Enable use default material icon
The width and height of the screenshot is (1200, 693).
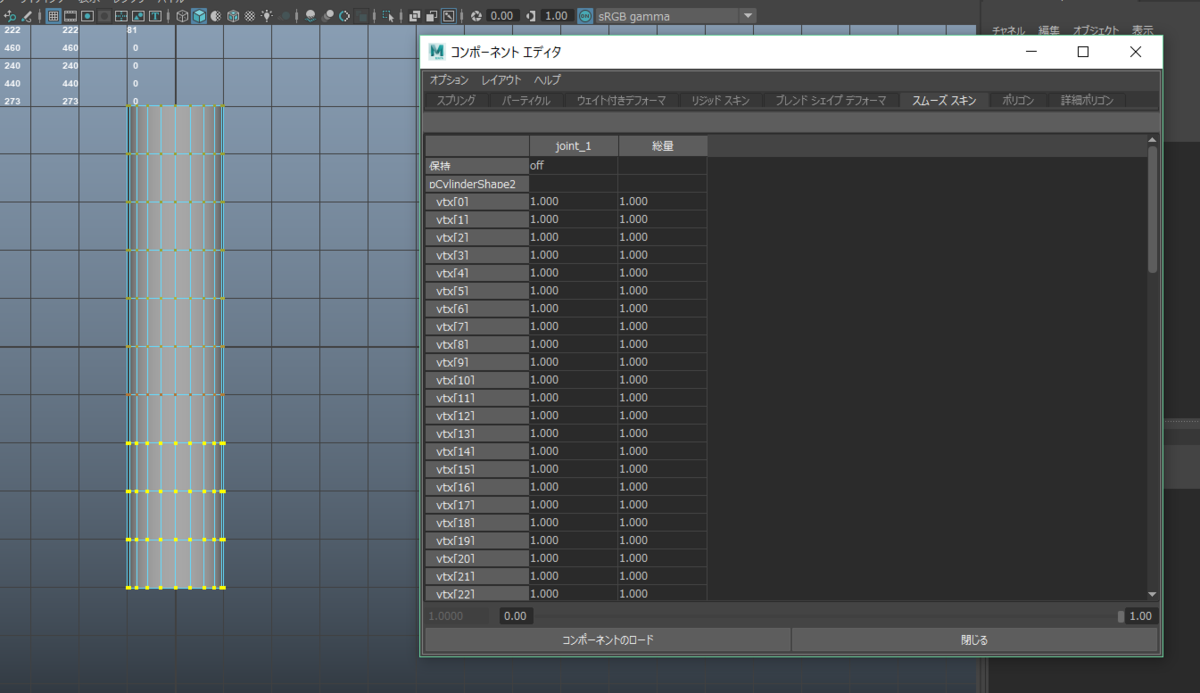tap(216, 16)
